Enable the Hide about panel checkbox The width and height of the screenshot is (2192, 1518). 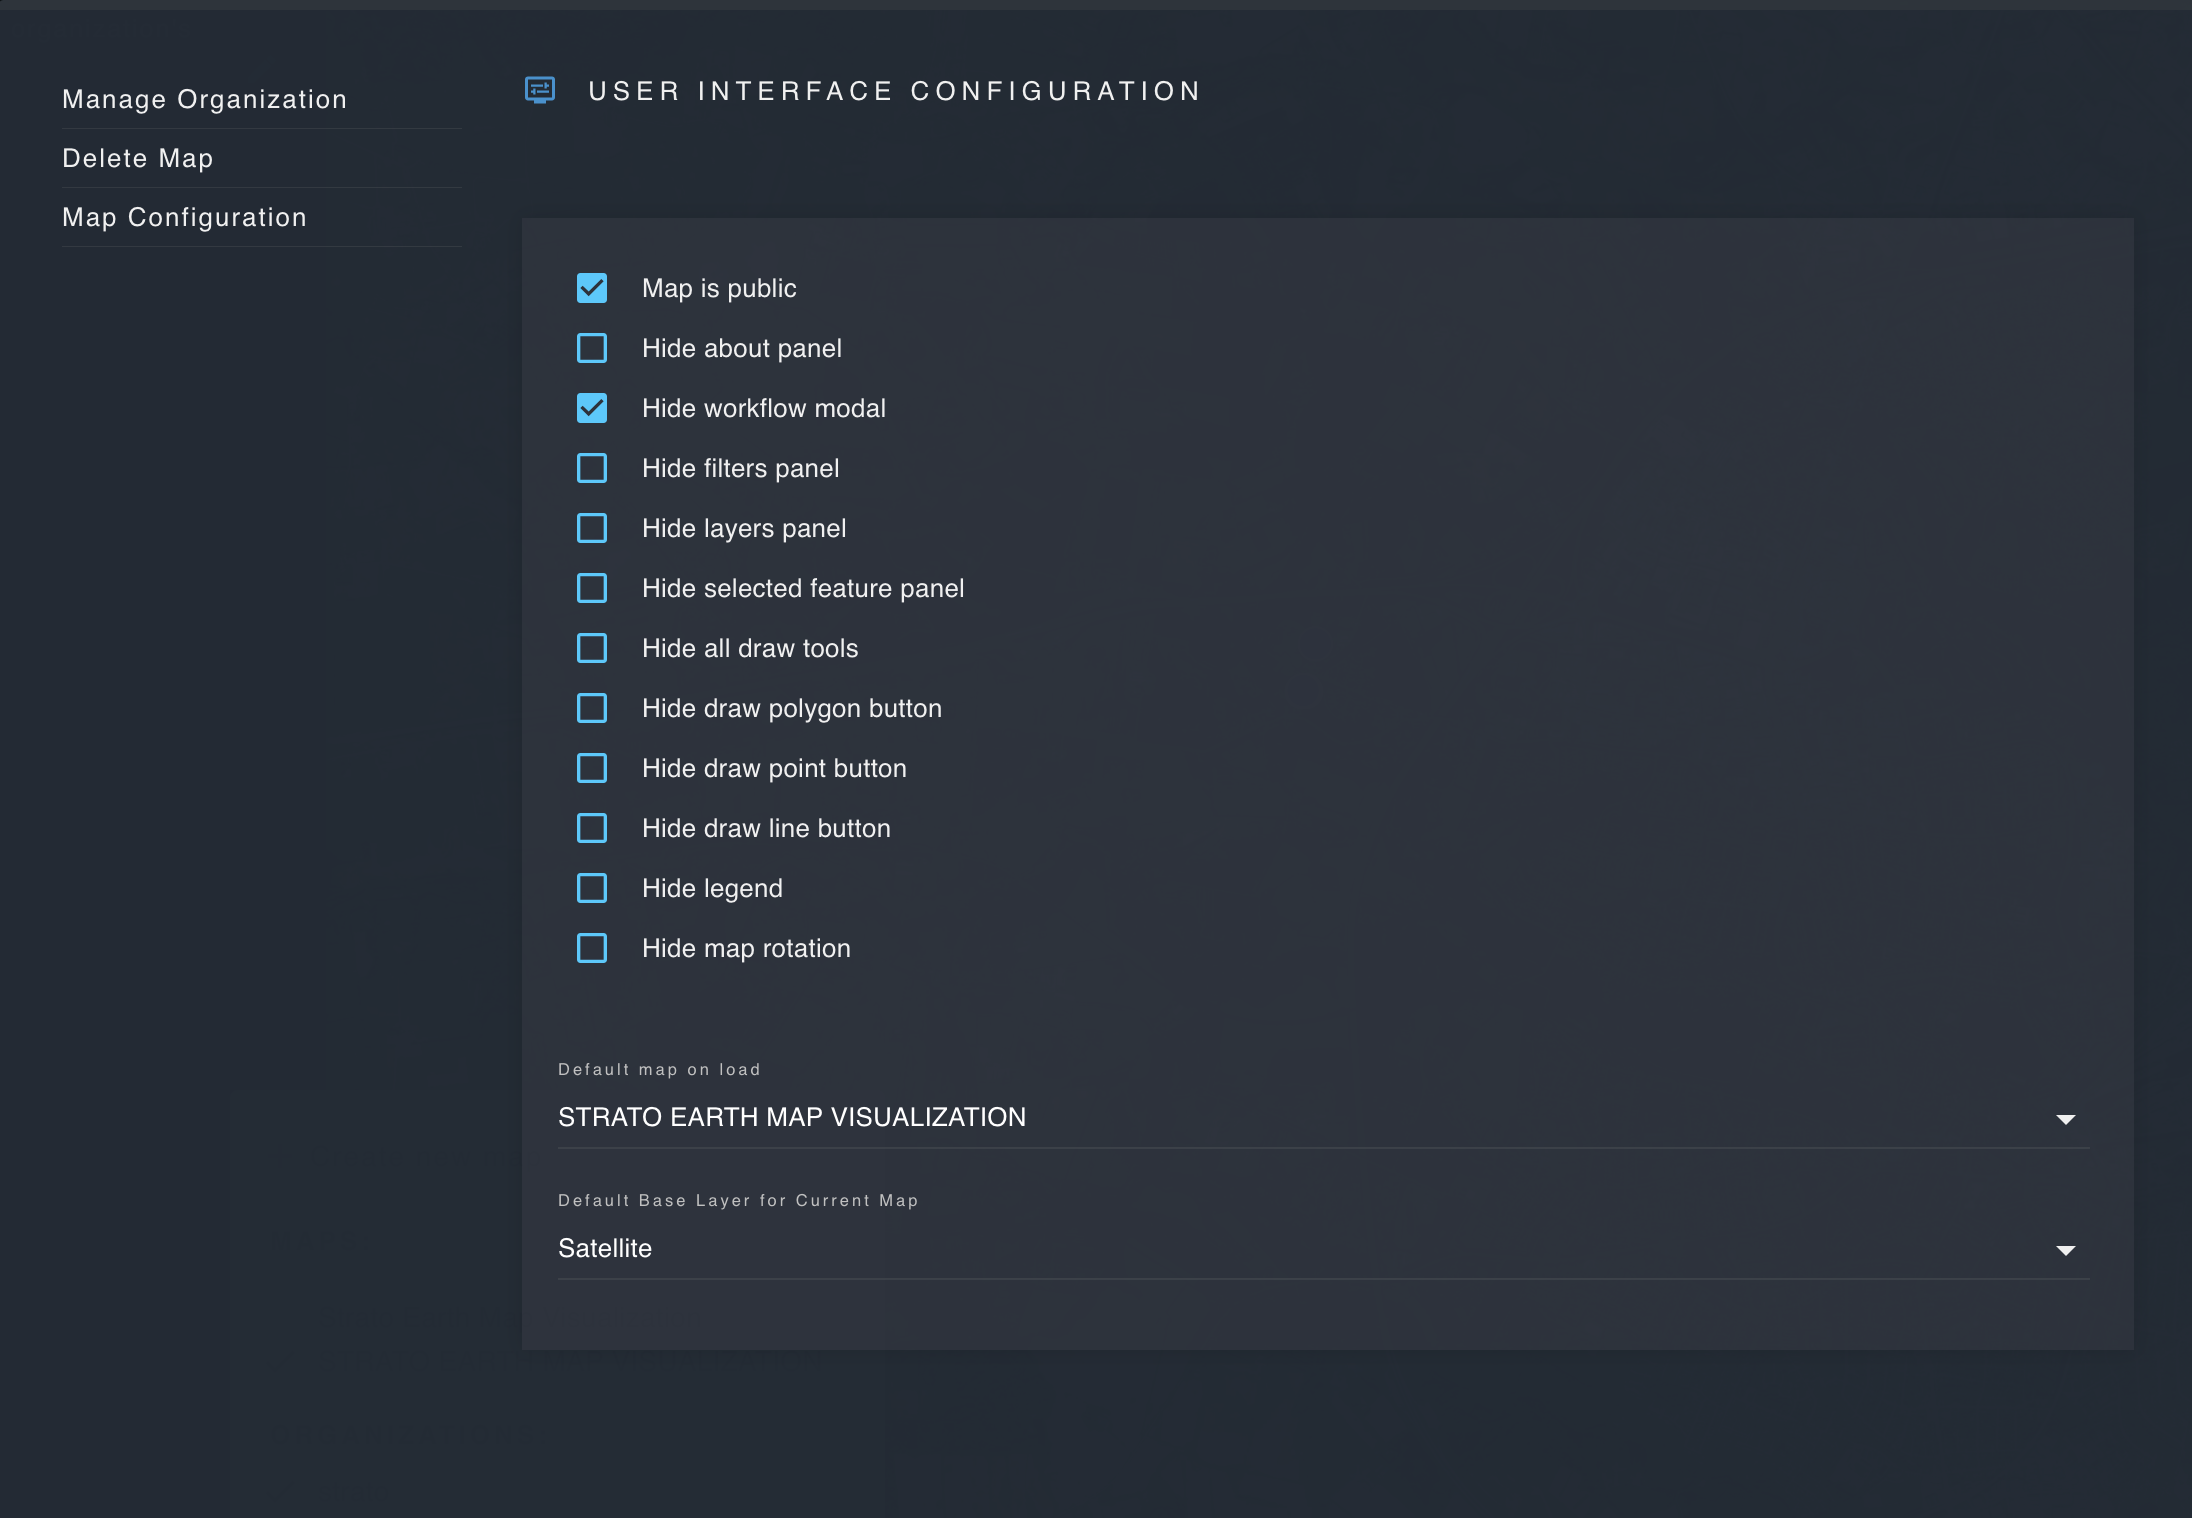click(592, 348)
